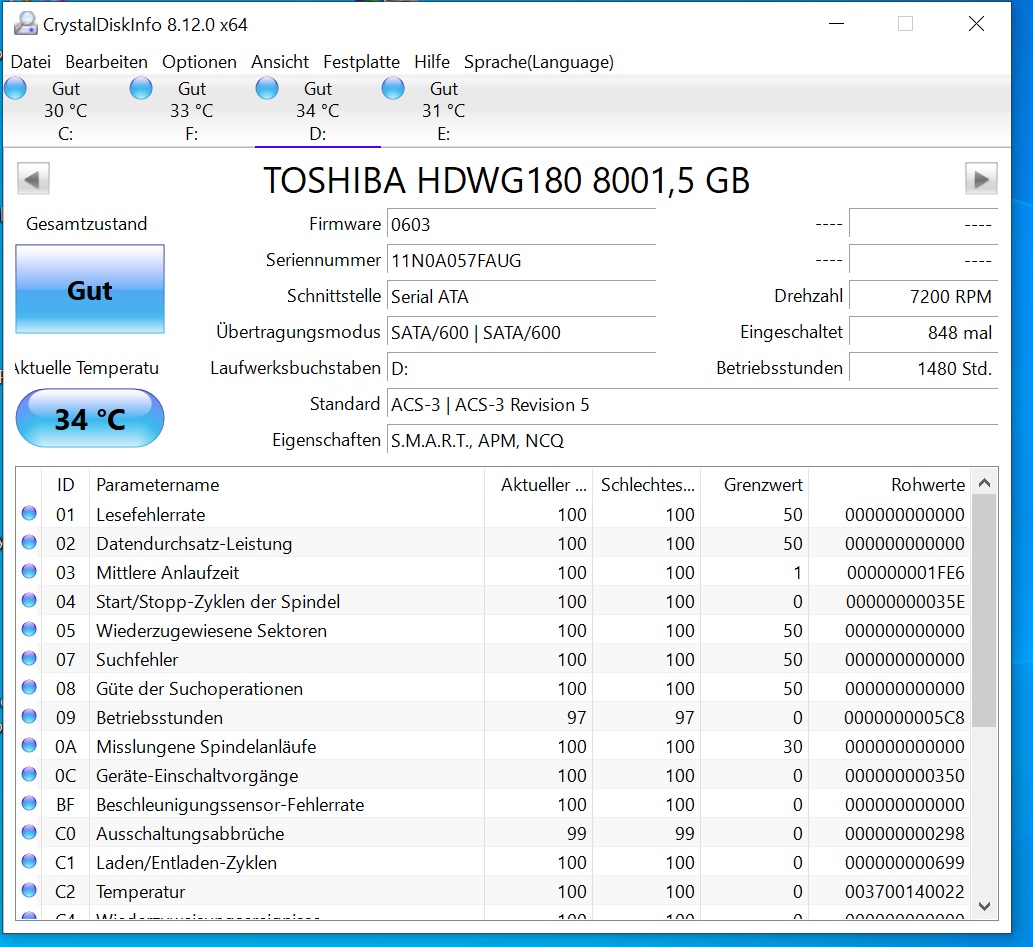Click status orb of Ausschaltungsabbrüche row
Screen dimensions: 1033x947
(x=29, y=832)
